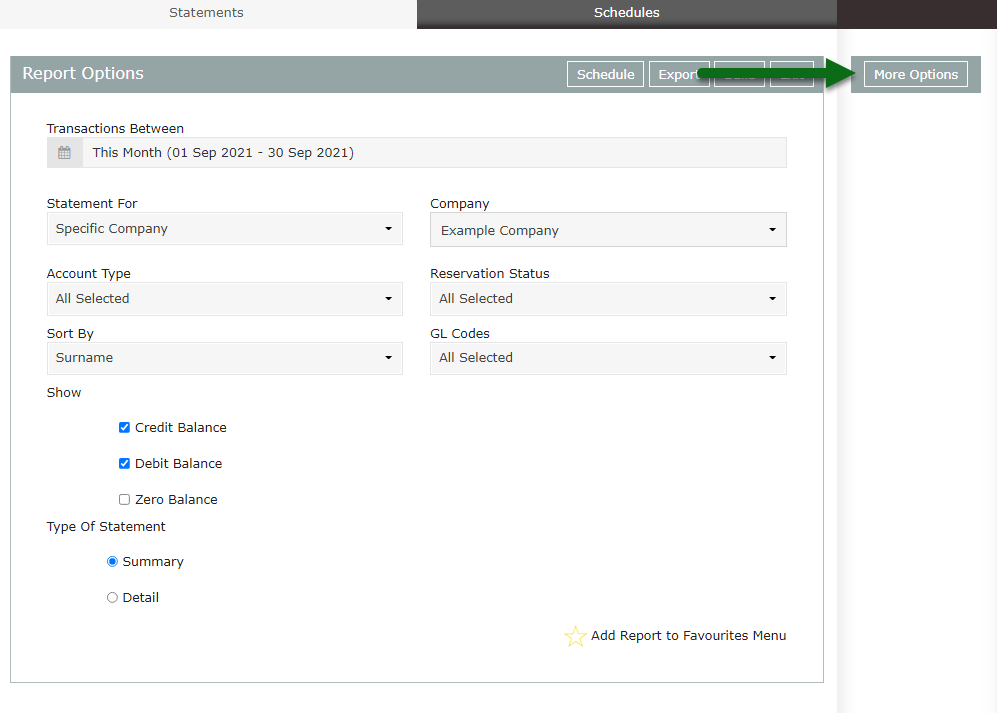The height and width of the screenshot is (713, 997).
Task: Select the Detail statement type
Action: click(x=113, y=598)
